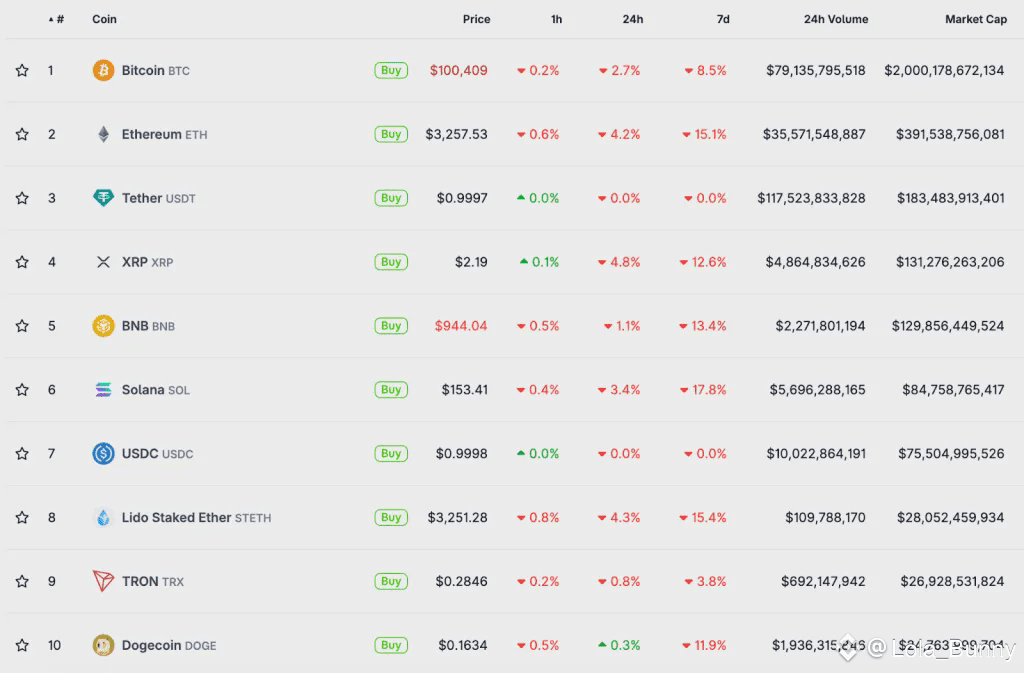Viewport: 1024px width, 673px height.
Task: Click the TRON logo icon
Action: [103, 581]
